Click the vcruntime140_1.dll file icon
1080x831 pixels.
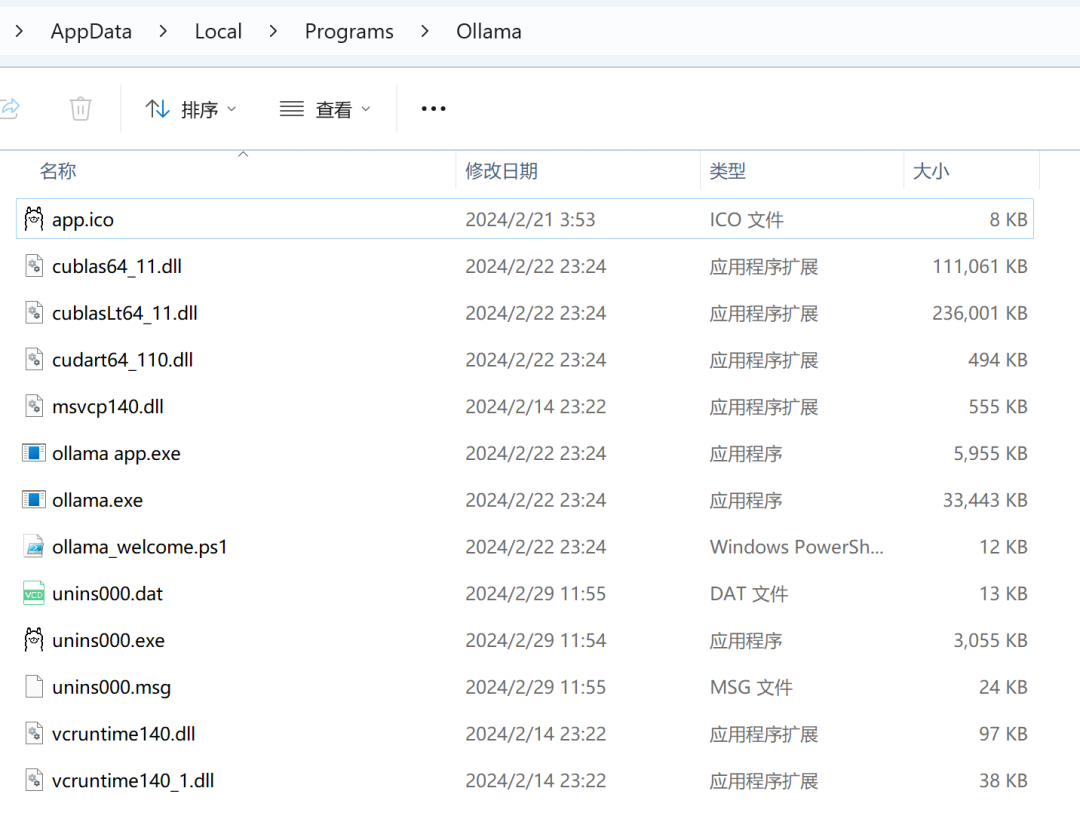pyautogui.click(x=34, y=781)
